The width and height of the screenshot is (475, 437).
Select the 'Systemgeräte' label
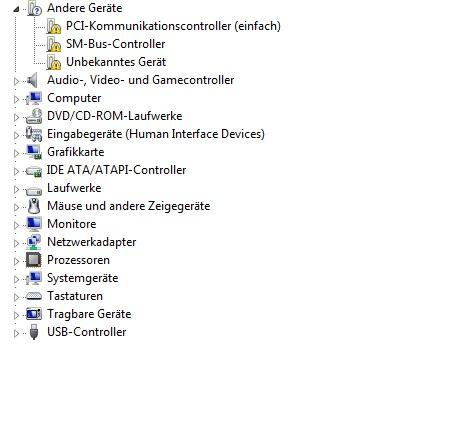[83, 278]
